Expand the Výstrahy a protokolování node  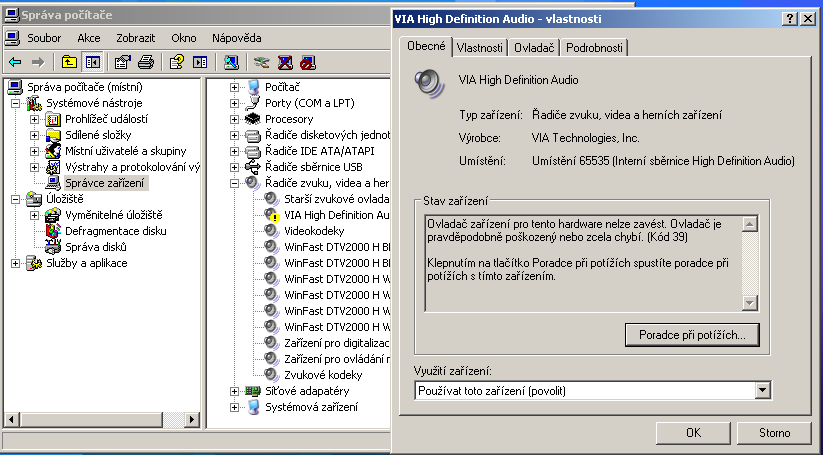click(35, 167)
